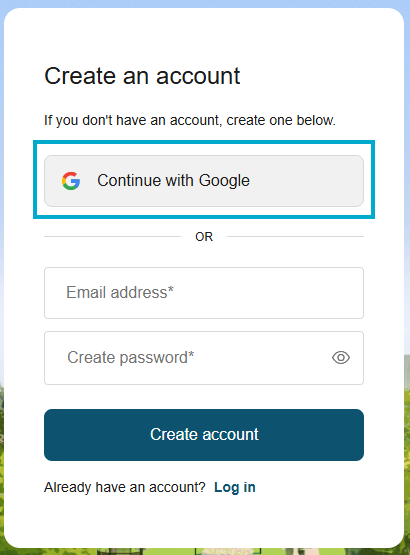
Task: Click the blue sky background above card
Action: tap(204, 3)
